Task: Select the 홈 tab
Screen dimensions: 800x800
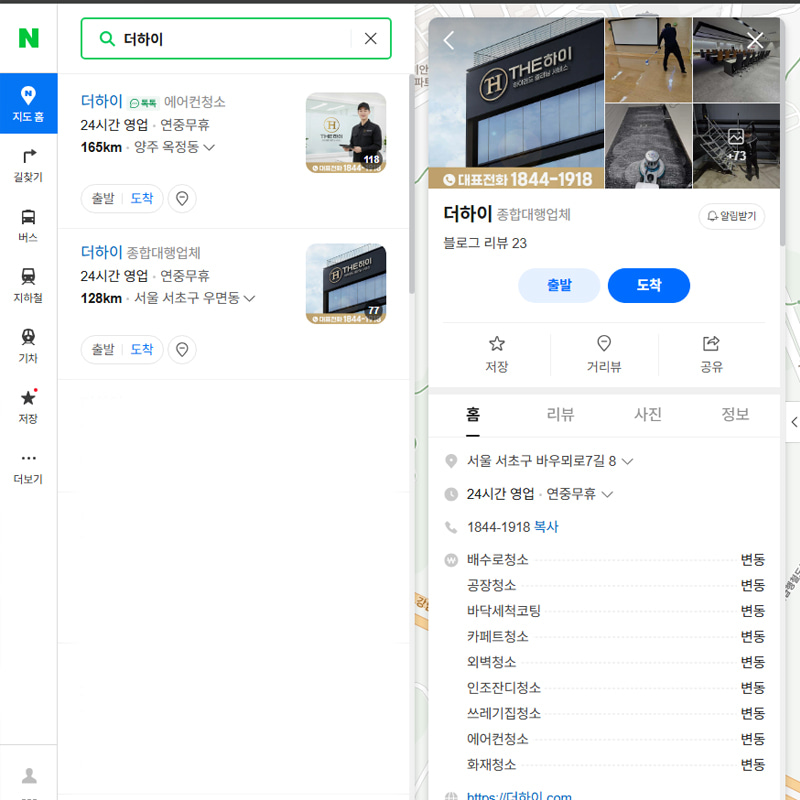Action: (x=473, y=415)
